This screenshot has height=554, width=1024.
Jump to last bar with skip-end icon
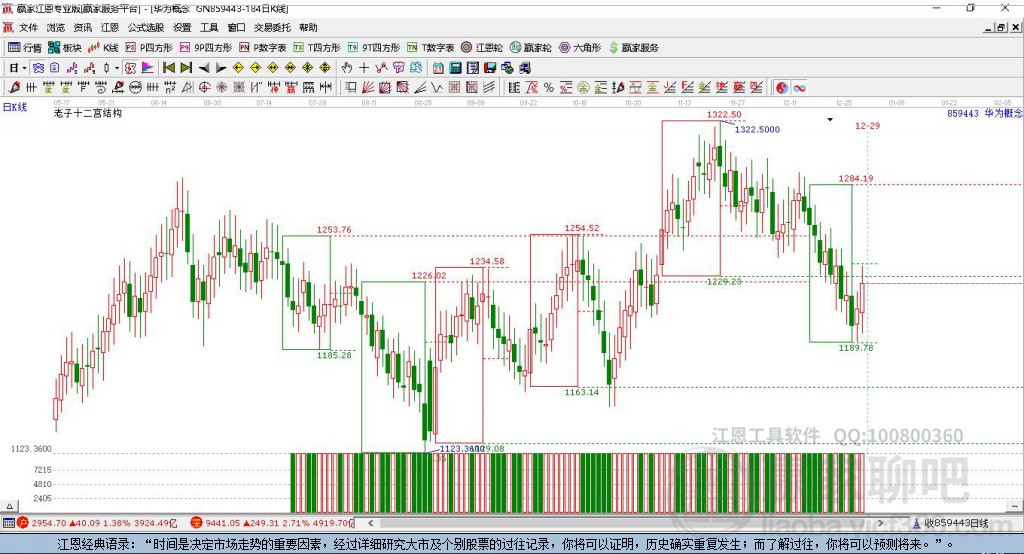pyautogui.click(x=186, y=68)
